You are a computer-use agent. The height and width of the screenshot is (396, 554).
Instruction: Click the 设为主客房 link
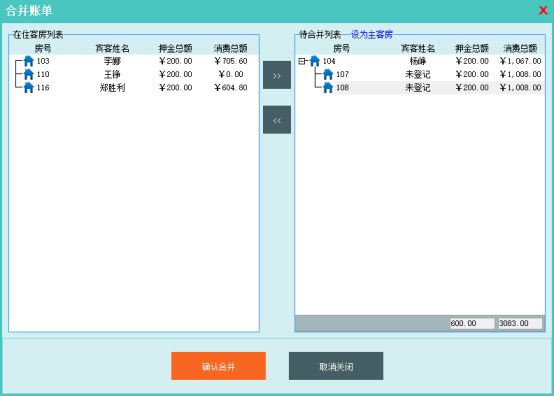point(372,35)
